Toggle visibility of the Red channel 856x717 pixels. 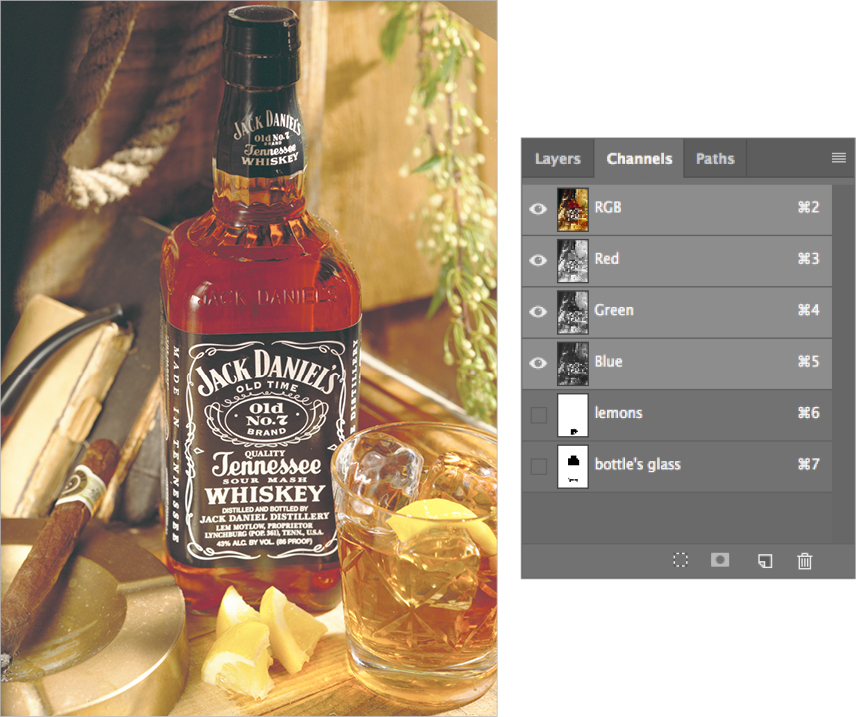point(538,260)
